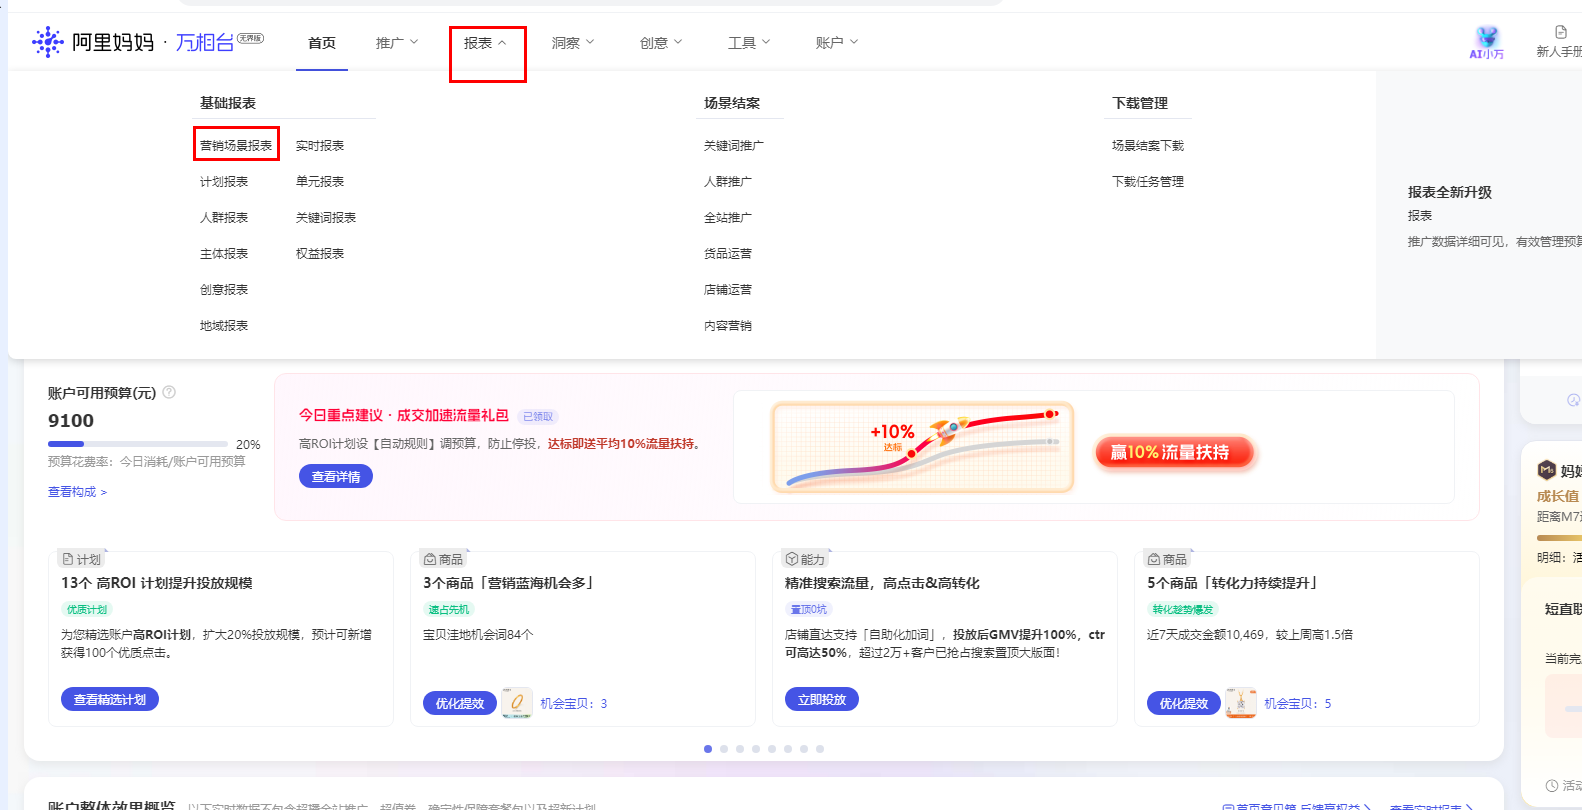
Task: Expand the 推广 navigation dropdown
Action: (396, 43)
